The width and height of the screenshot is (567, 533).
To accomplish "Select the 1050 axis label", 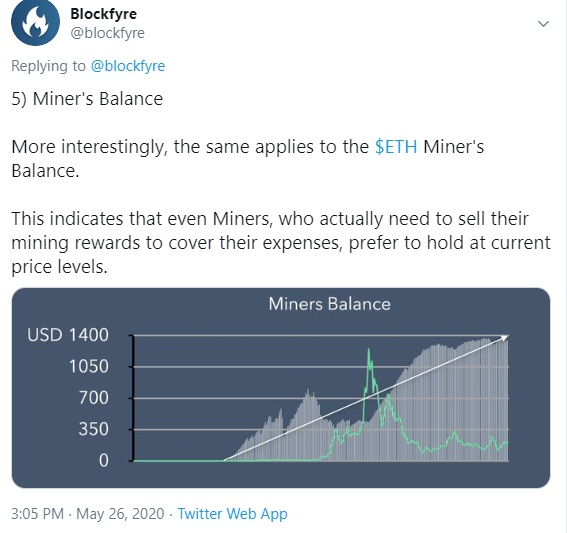I will click(89, 366).
